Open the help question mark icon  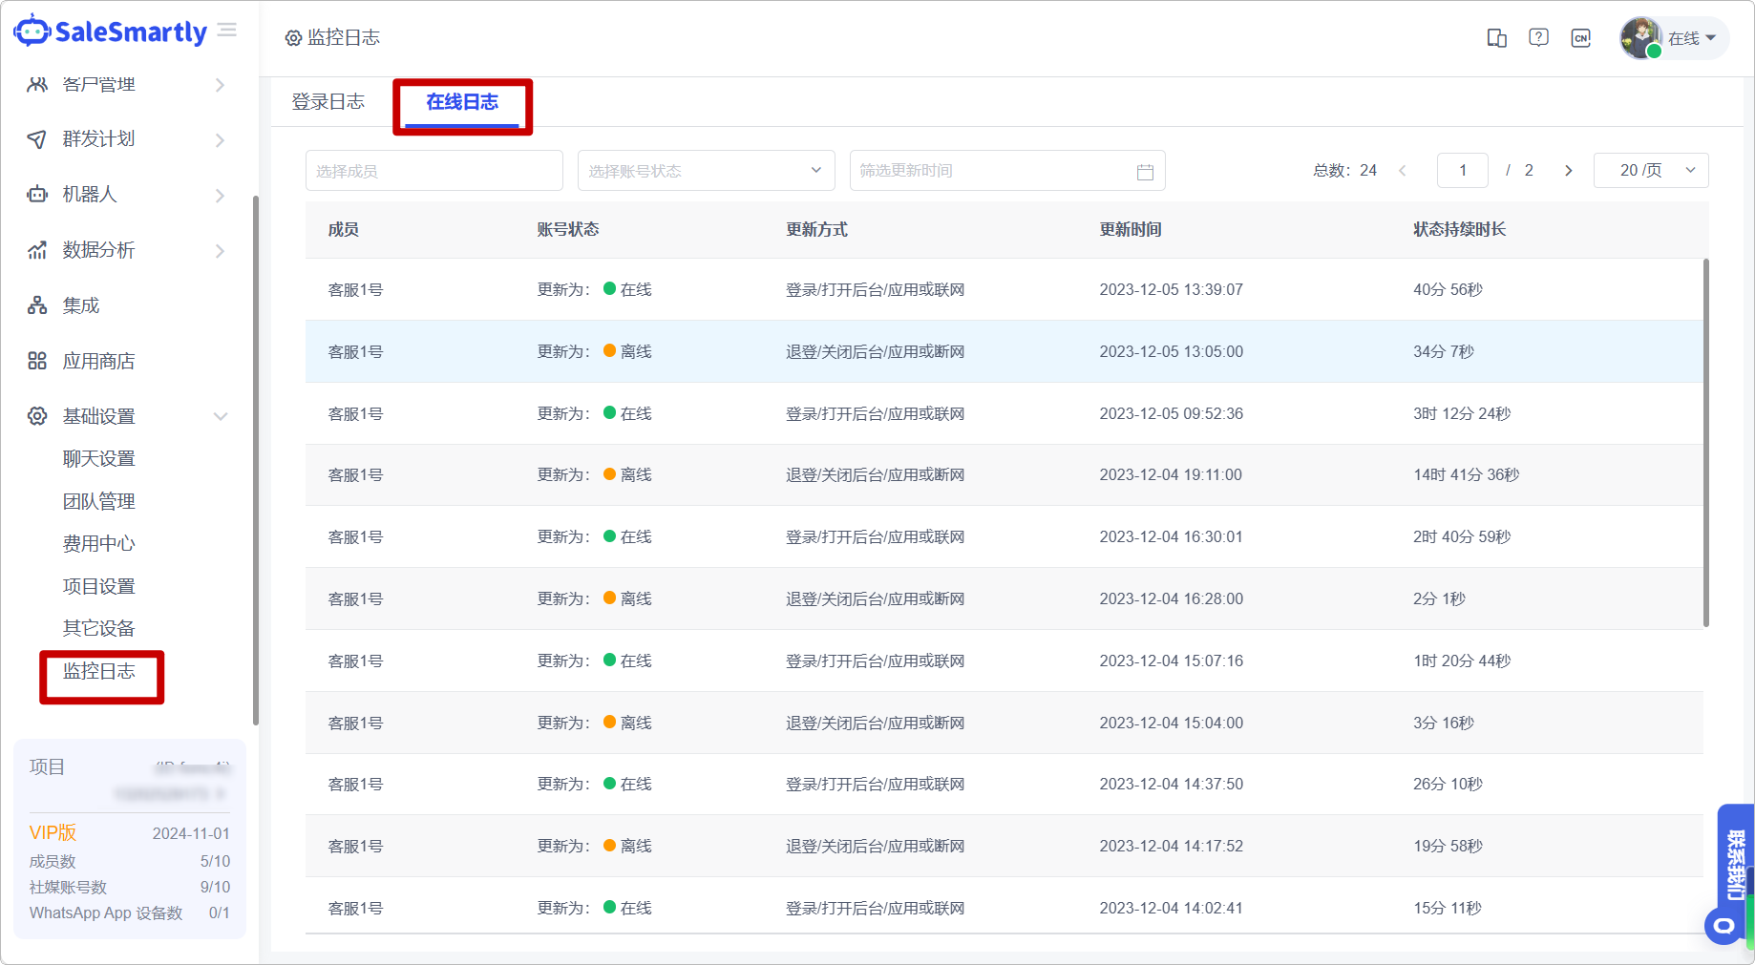pos(1538,38)
